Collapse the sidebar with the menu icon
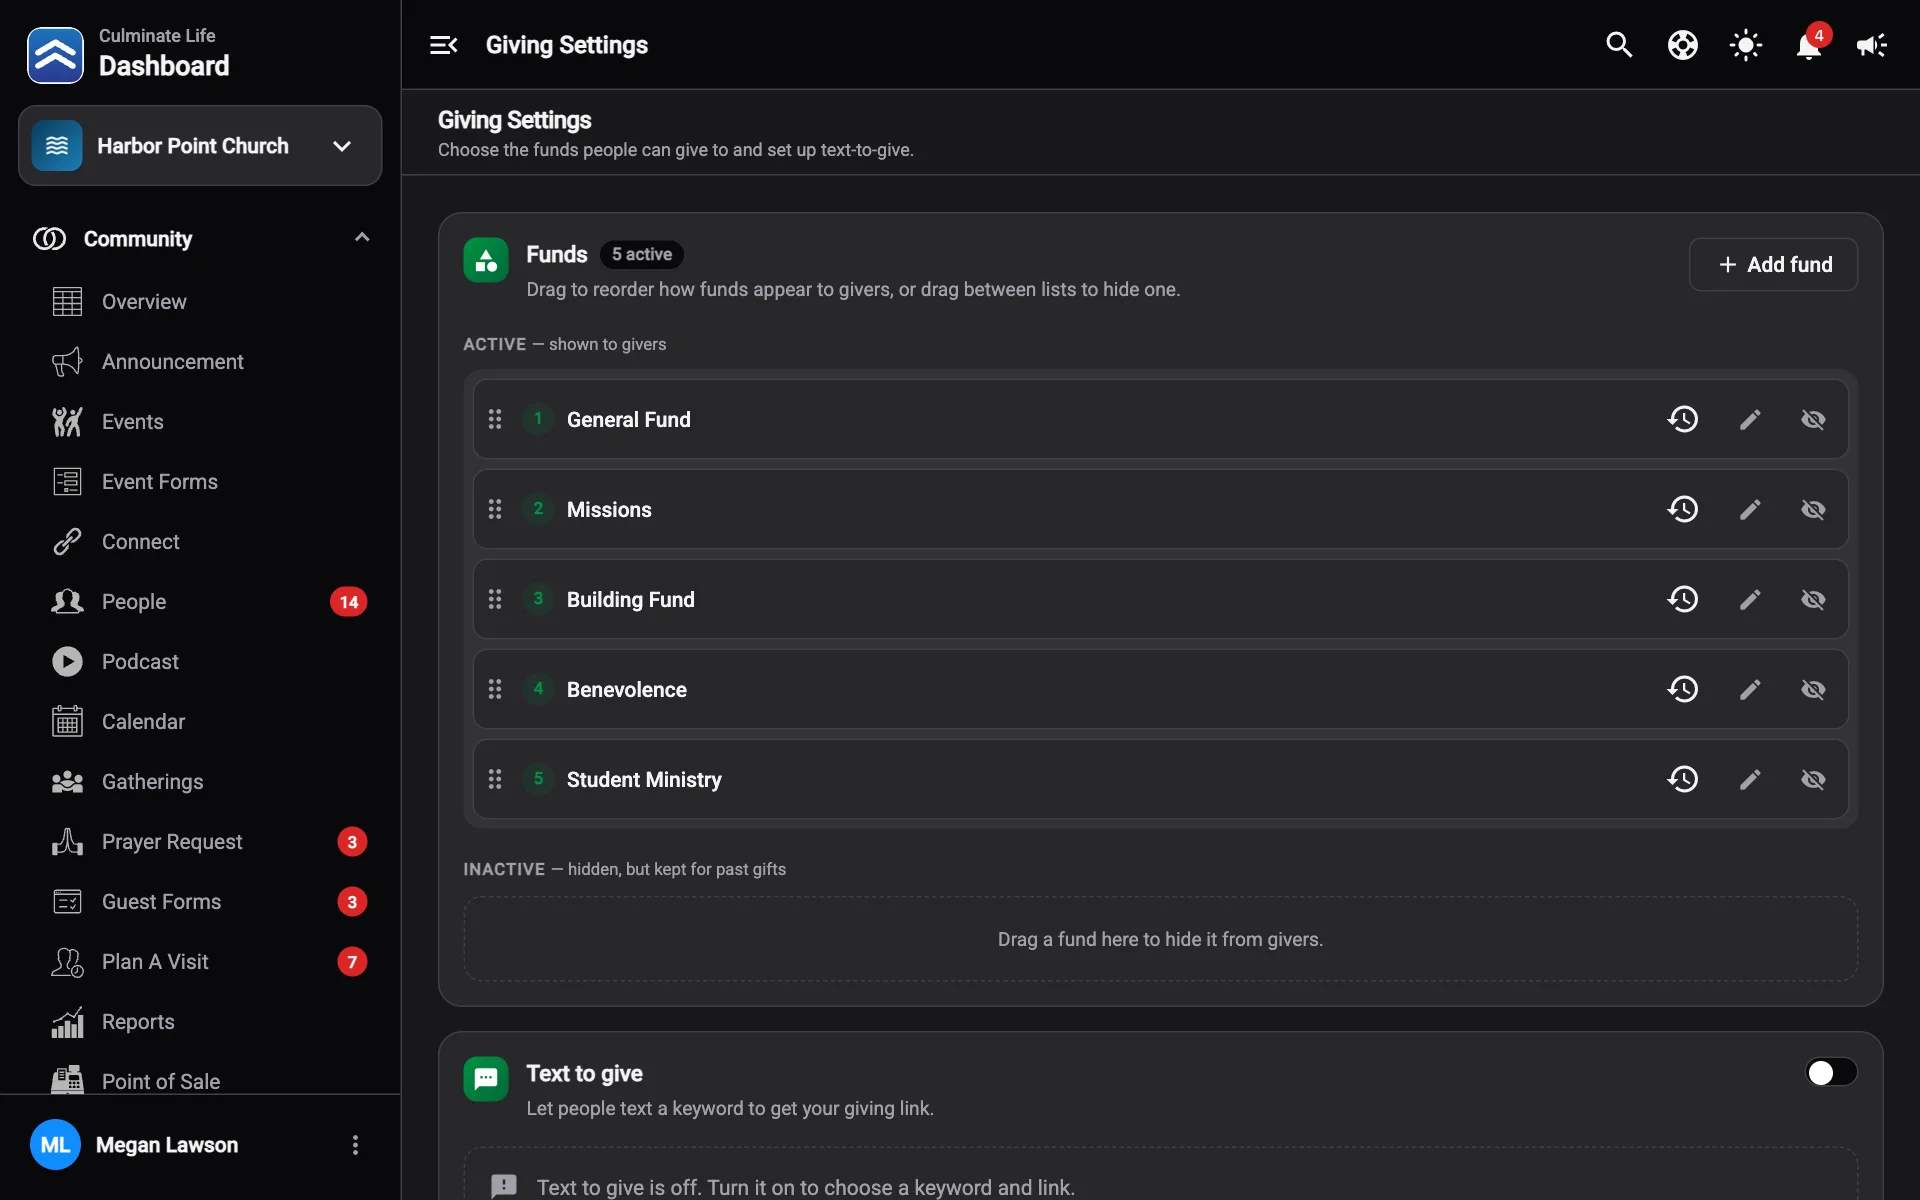Image resolution: width=1920 pixels, height=1200 pixels. (443, 45)
